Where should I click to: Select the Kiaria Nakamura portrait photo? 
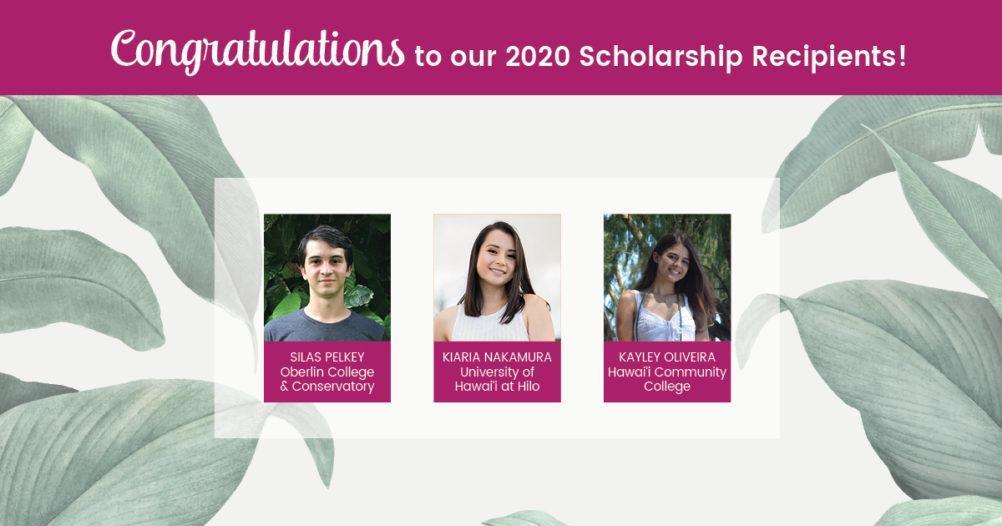point(497,277)
